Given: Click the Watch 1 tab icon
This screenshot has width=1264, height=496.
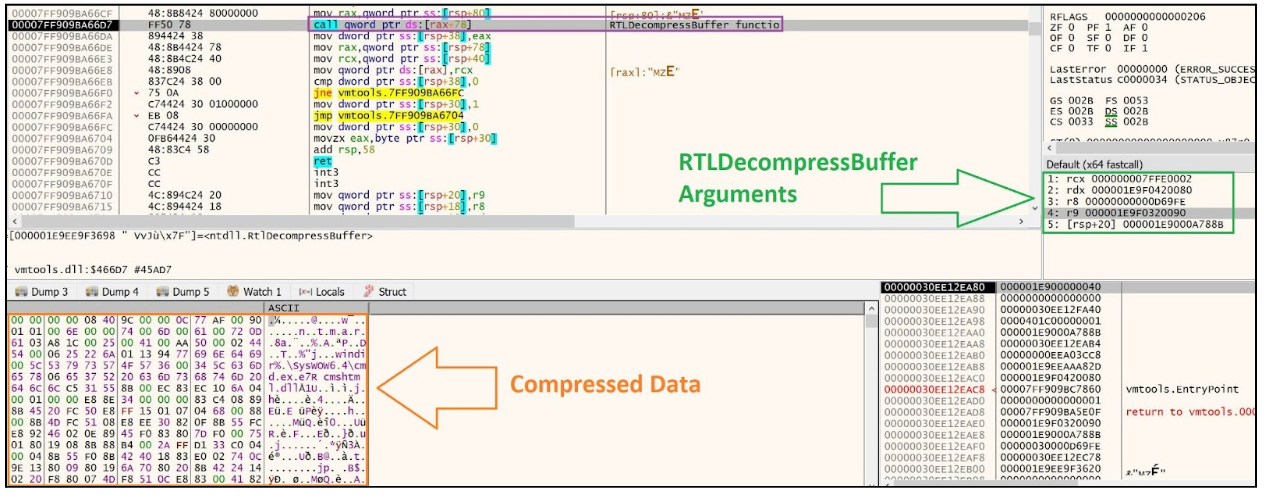Looking at the screenshot, I should click(x=233, y=292).
